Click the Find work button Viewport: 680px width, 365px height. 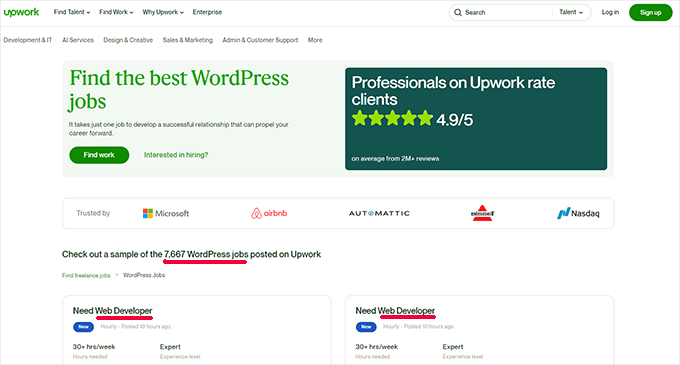point(99,155)
